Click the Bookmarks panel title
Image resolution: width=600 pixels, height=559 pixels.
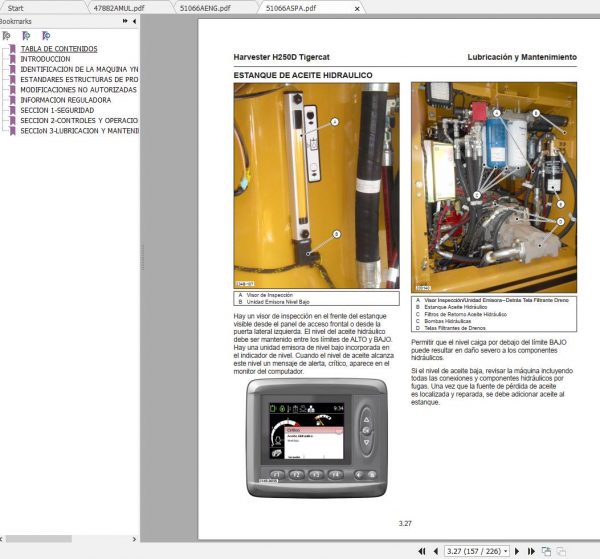(15, 21)
